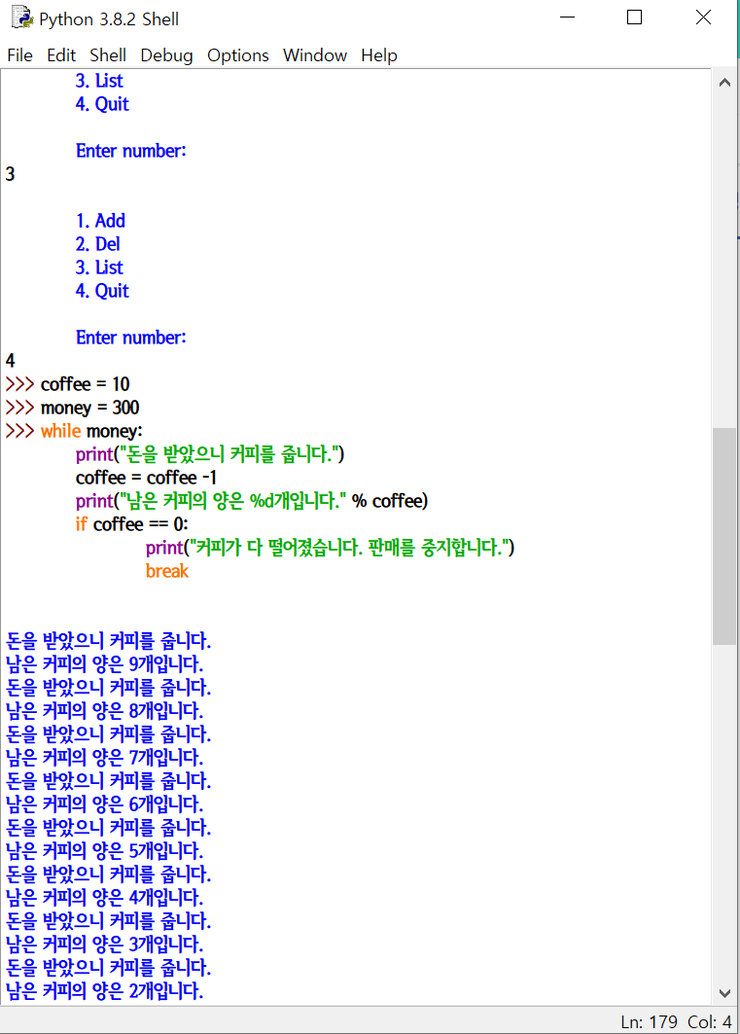Click the 'break' keyword
The width and height of the screenshot is (740, 1034).
click(167, 571)
